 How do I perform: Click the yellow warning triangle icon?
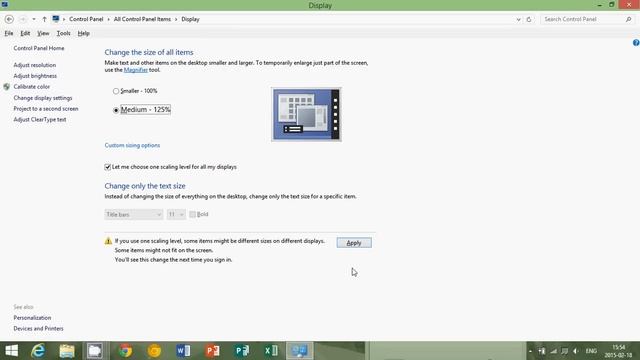coord(108,241)
